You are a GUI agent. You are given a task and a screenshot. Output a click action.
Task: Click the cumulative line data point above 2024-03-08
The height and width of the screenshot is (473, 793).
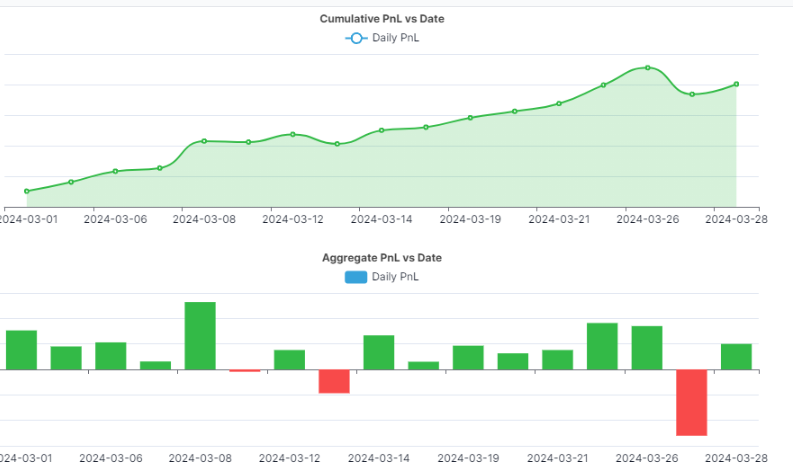tap(204, 141)
